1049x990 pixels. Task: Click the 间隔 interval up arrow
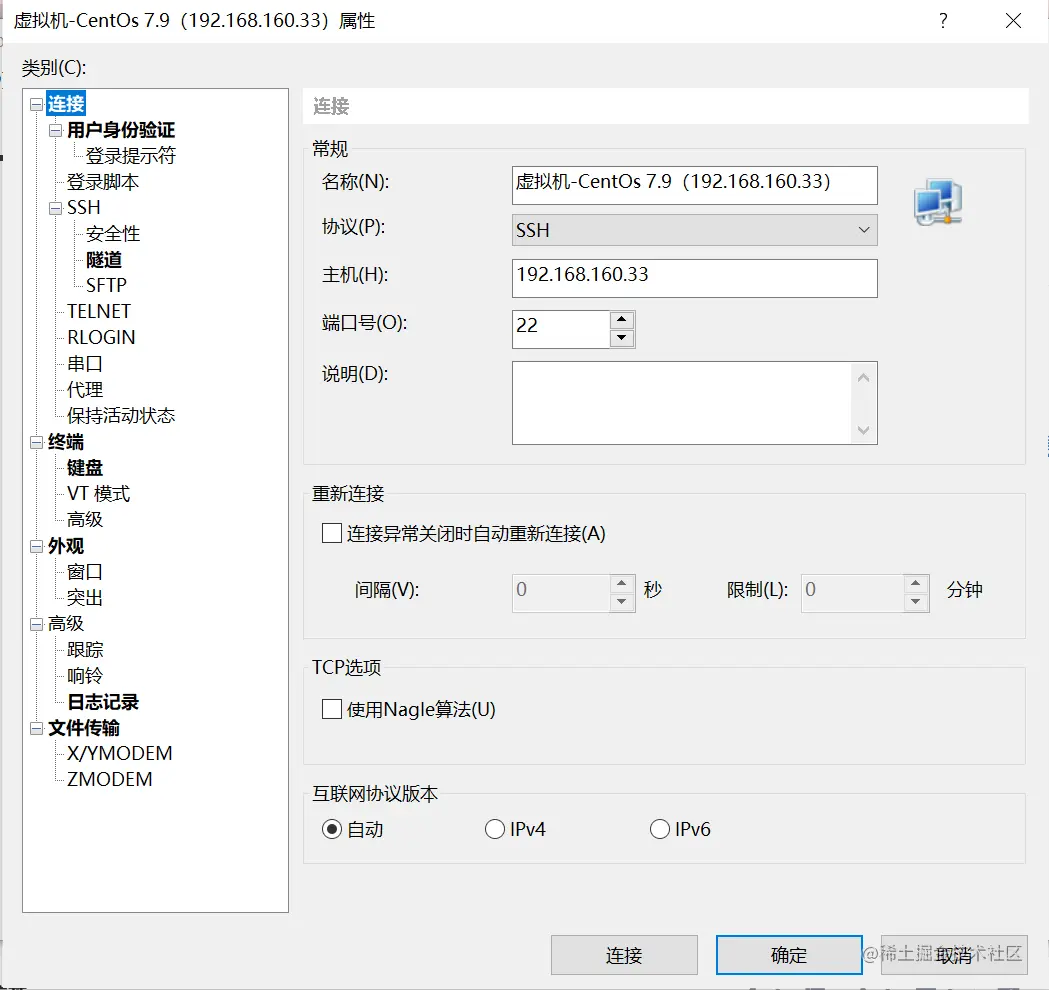click(622, 583)
